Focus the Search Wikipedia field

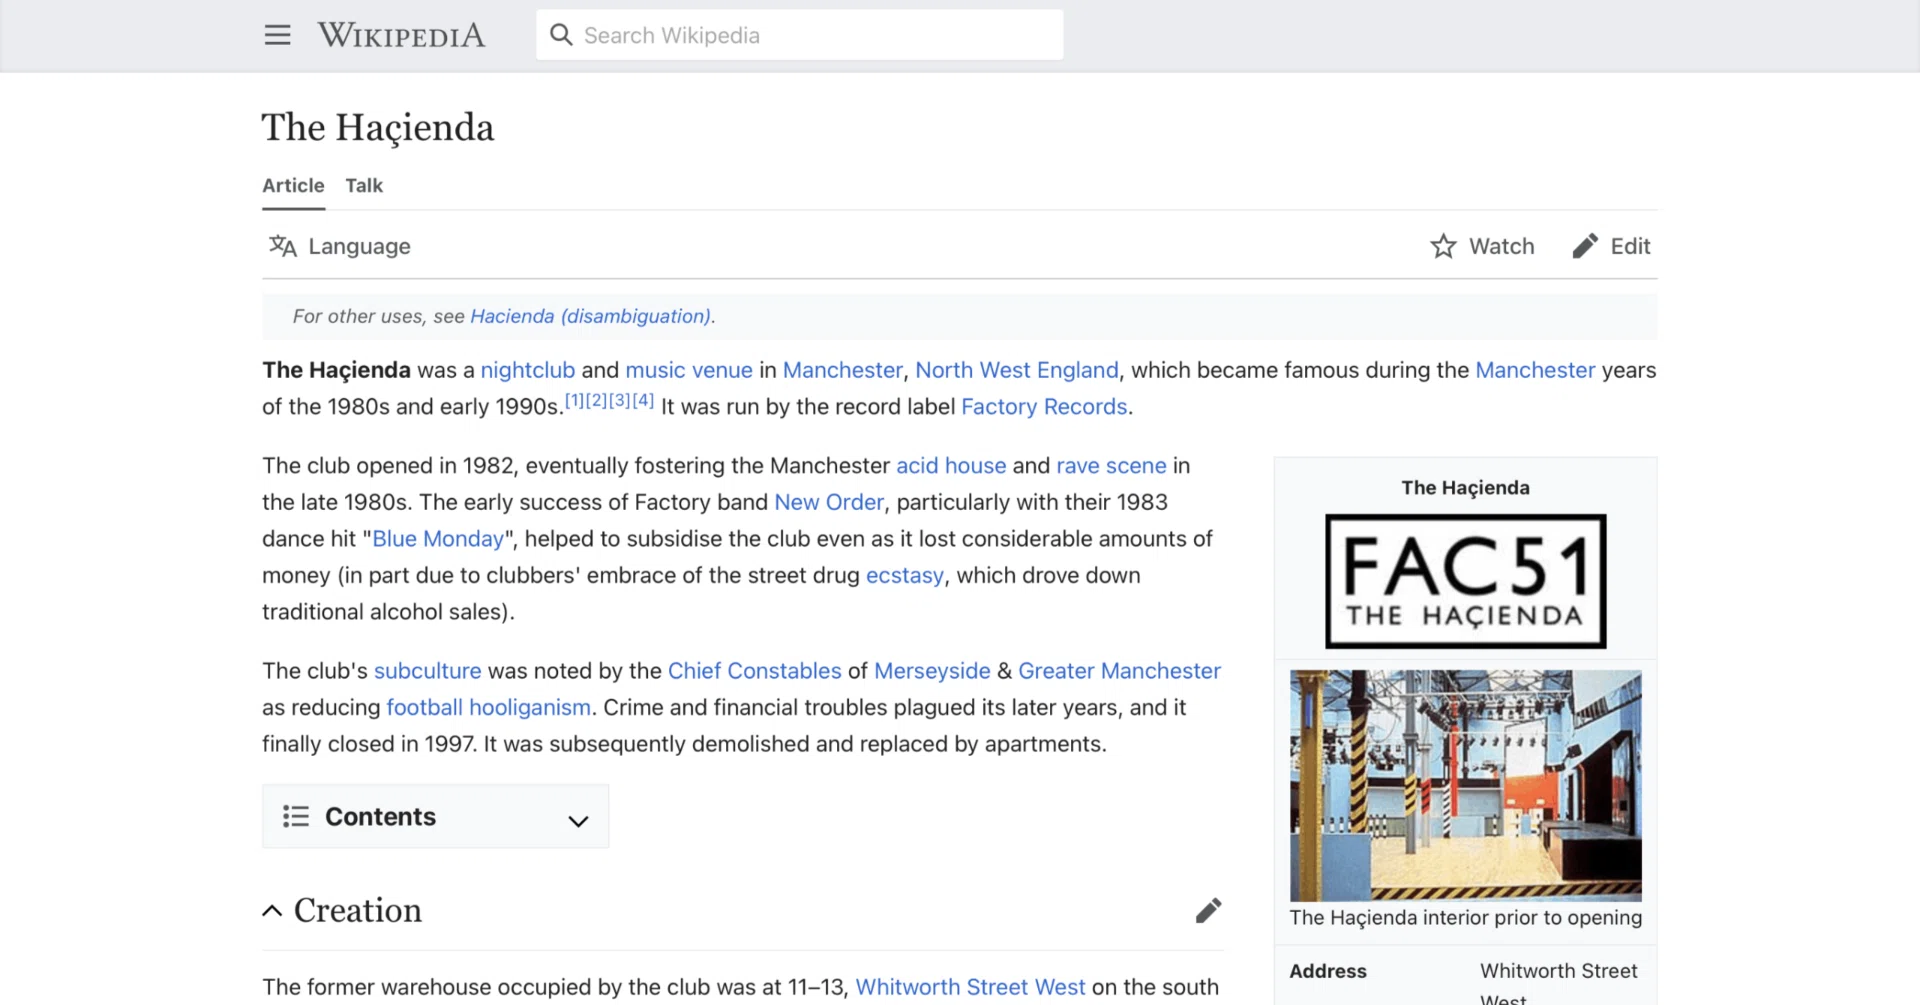click(x=799, y=35)
